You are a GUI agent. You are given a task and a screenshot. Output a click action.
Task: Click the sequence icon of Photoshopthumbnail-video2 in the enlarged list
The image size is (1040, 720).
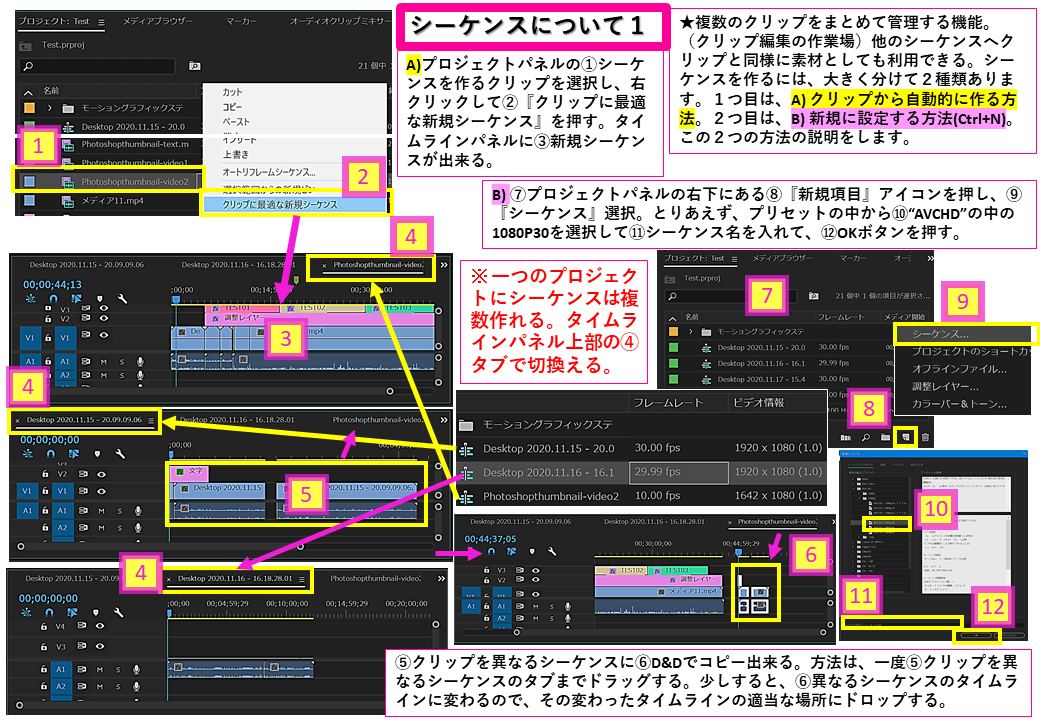[466, 497]
